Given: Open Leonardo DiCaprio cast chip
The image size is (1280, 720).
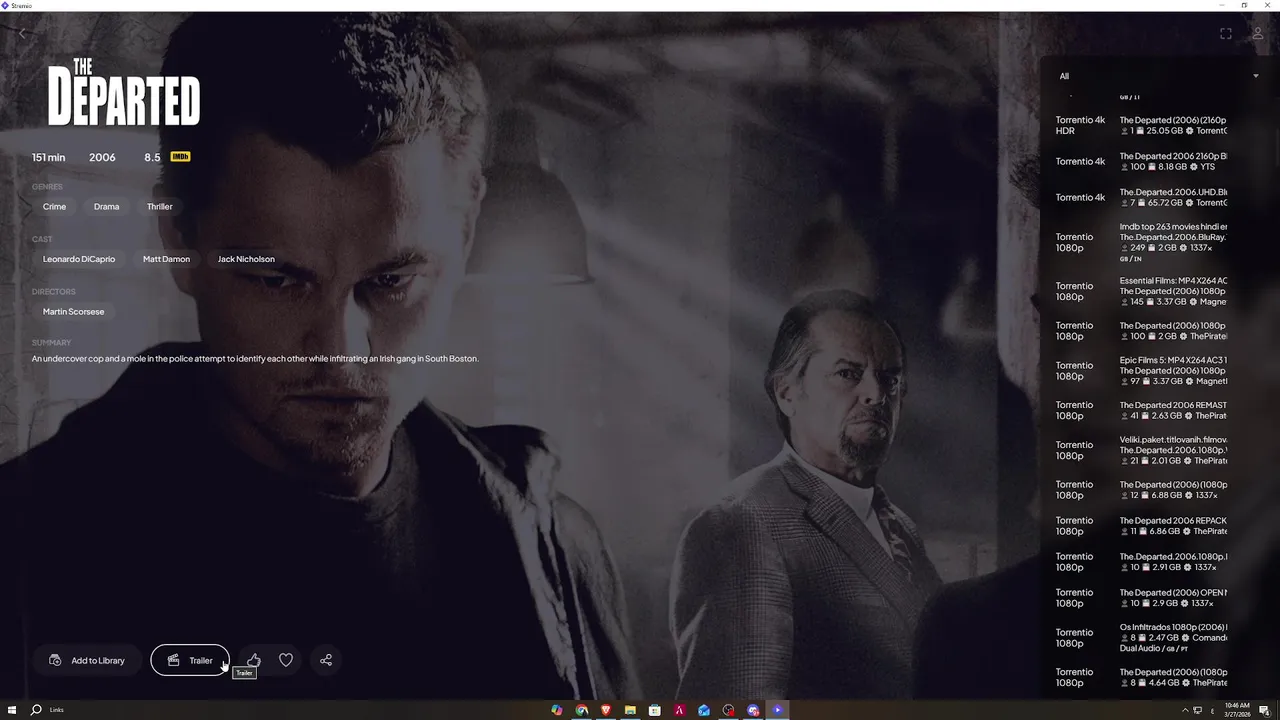Looking at the screenshot, I should (79, 259).
